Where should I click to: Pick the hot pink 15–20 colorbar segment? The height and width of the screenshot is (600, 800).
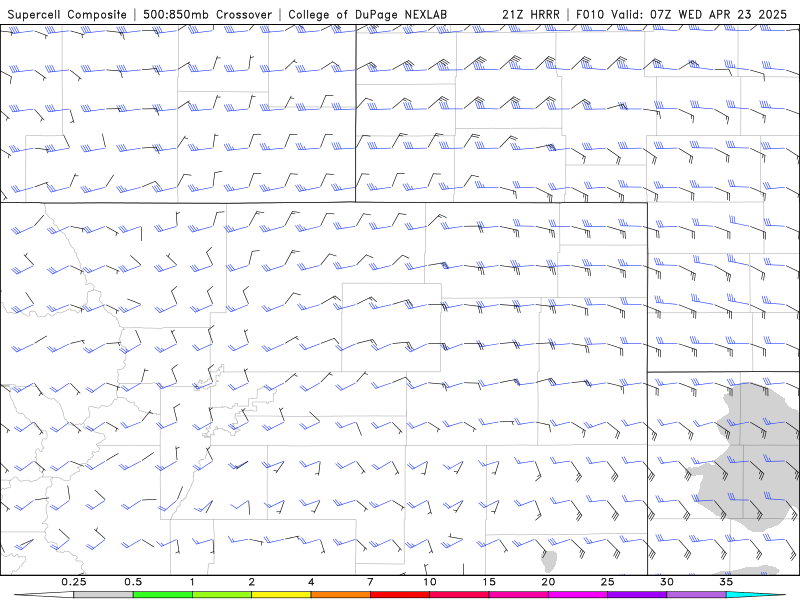518,595
